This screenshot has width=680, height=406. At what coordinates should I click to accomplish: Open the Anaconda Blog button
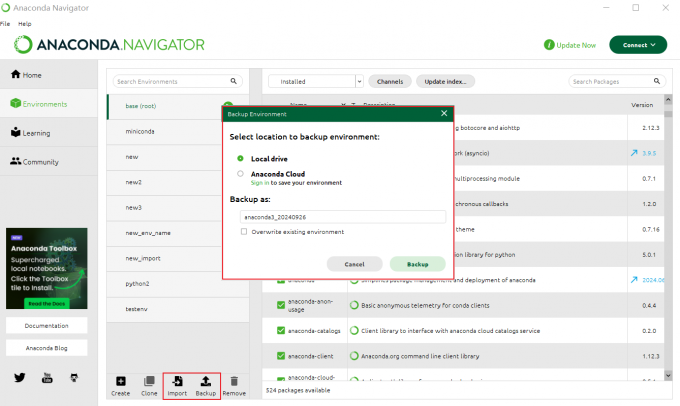click(46, 348)
